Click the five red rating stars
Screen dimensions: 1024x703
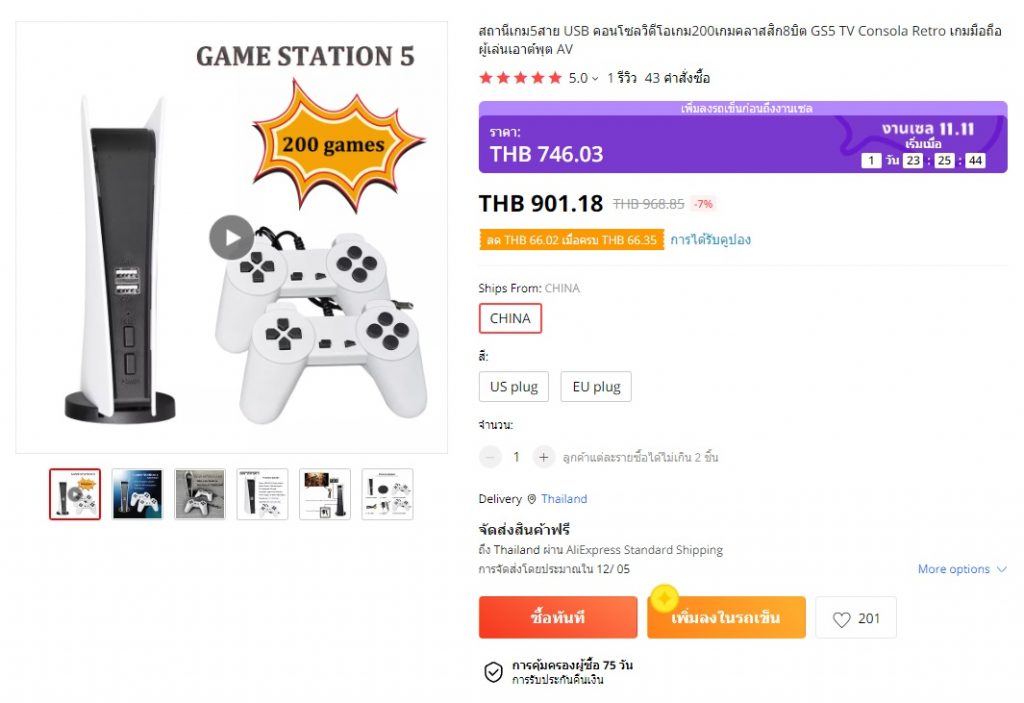coord(520,78)
